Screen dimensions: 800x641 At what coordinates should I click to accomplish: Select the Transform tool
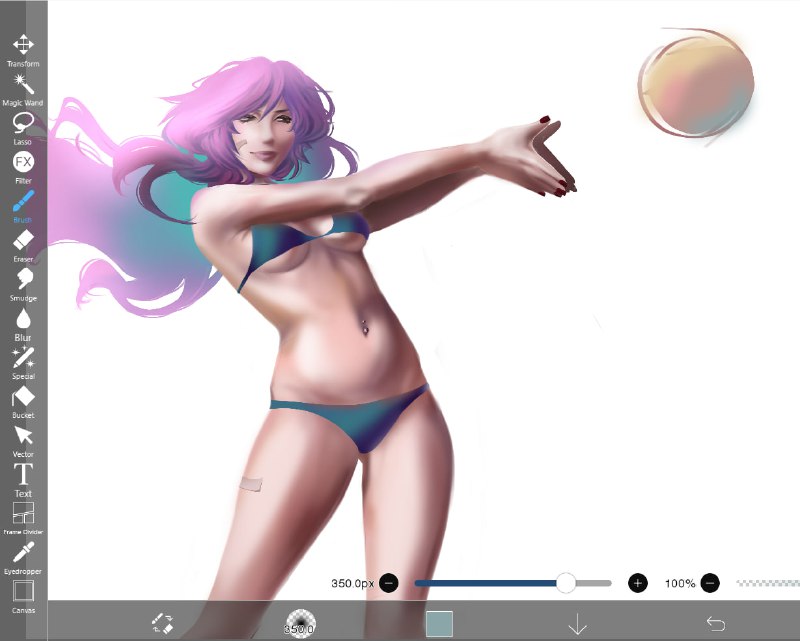click(23, 51)
